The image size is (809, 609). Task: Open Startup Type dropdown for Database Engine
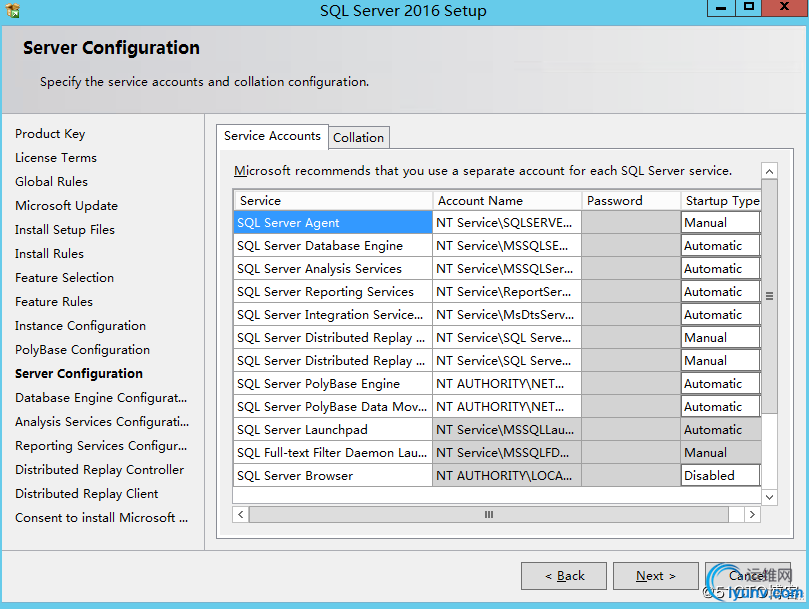(x=720, y=246)
